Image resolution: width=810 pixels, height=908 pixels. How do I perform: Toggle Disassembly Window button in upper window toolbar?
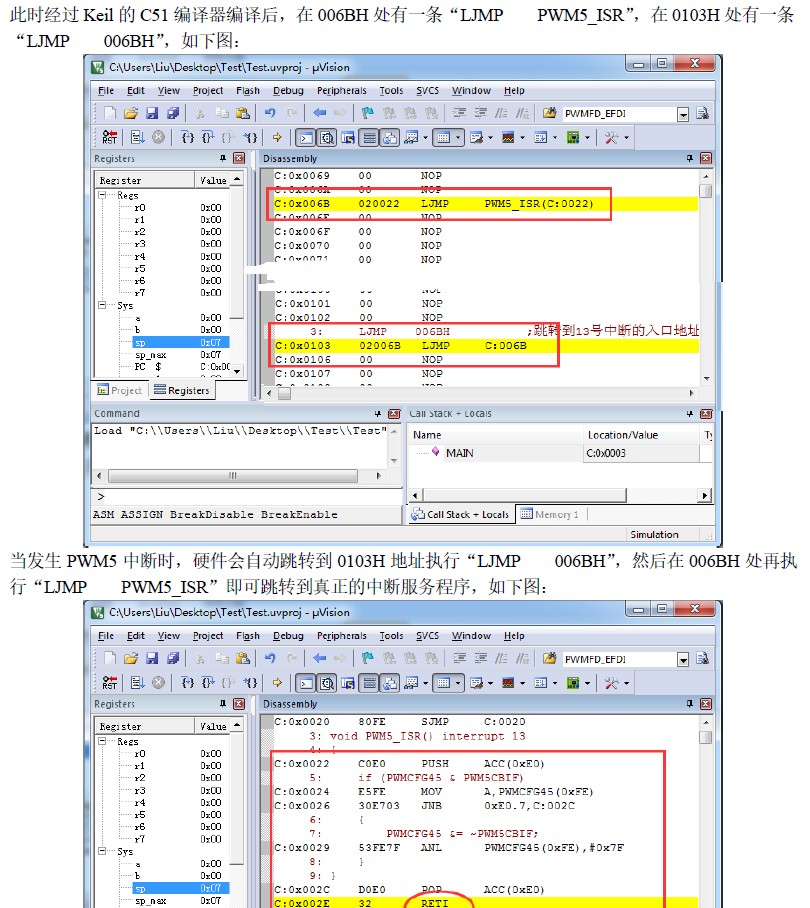tap(327, 137)
